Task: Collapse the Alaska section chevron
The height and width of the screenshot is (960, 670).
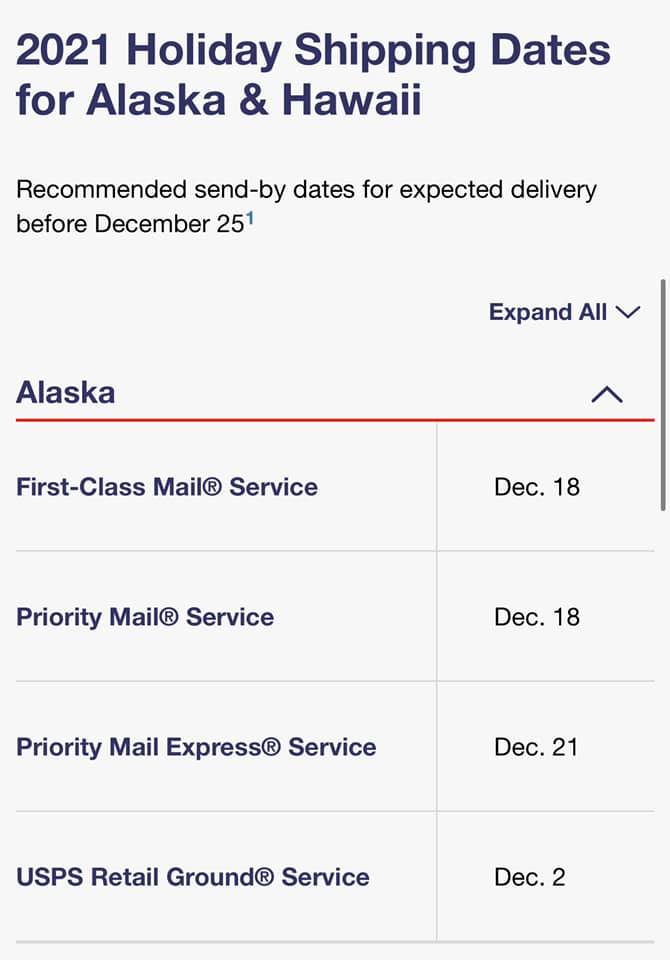Action: click(607, 394)
